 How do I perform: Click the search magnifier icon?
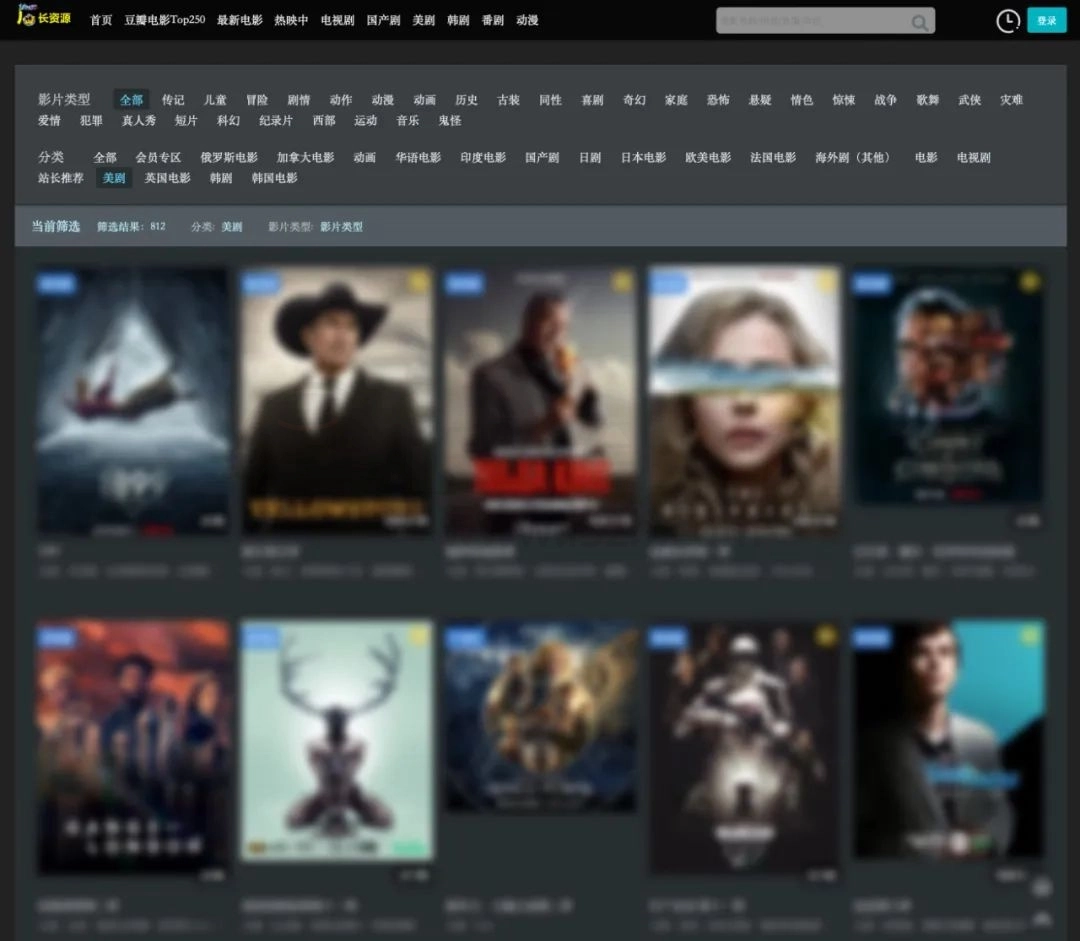click(919, 22)
